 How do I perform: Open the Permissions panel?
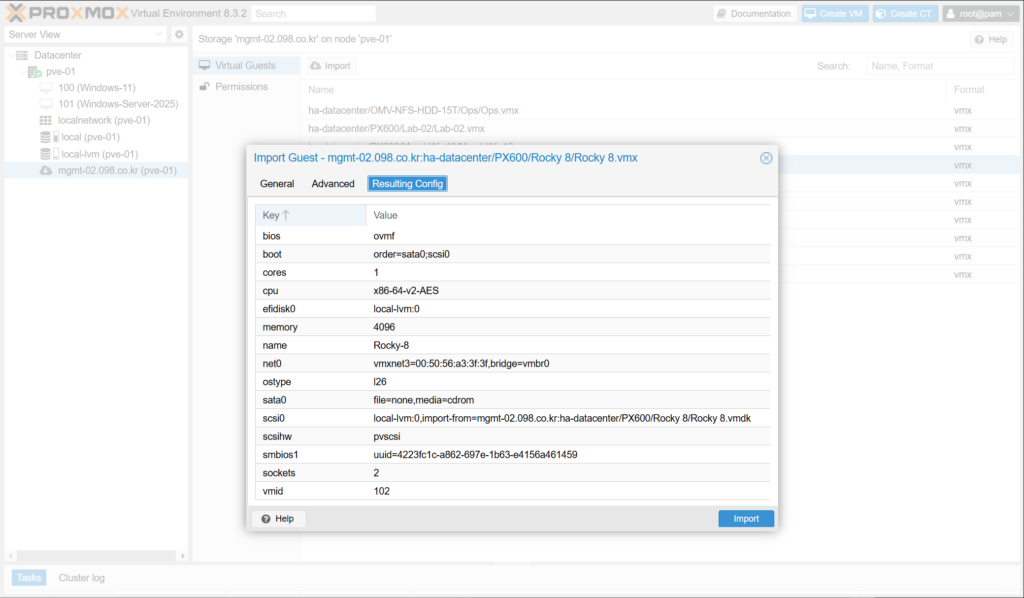241,87
